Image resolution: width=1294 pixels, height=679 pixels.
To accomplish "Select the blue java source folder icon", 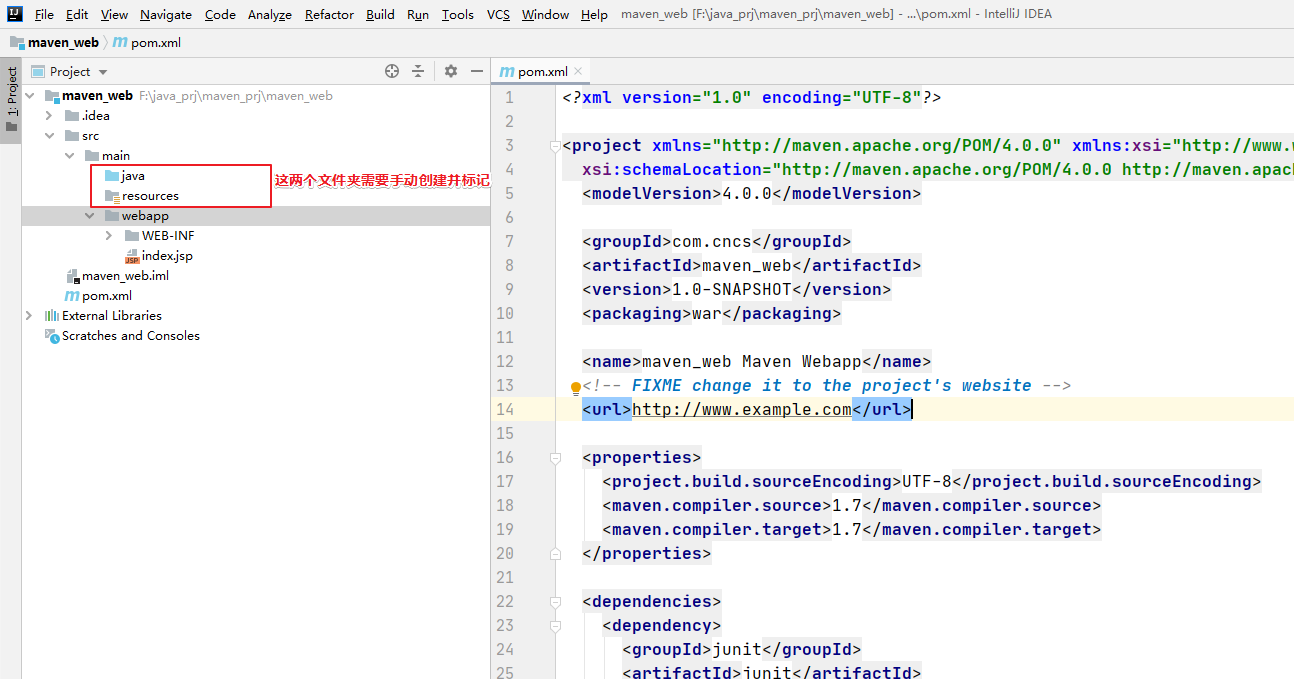I will [x=111, y=176].
